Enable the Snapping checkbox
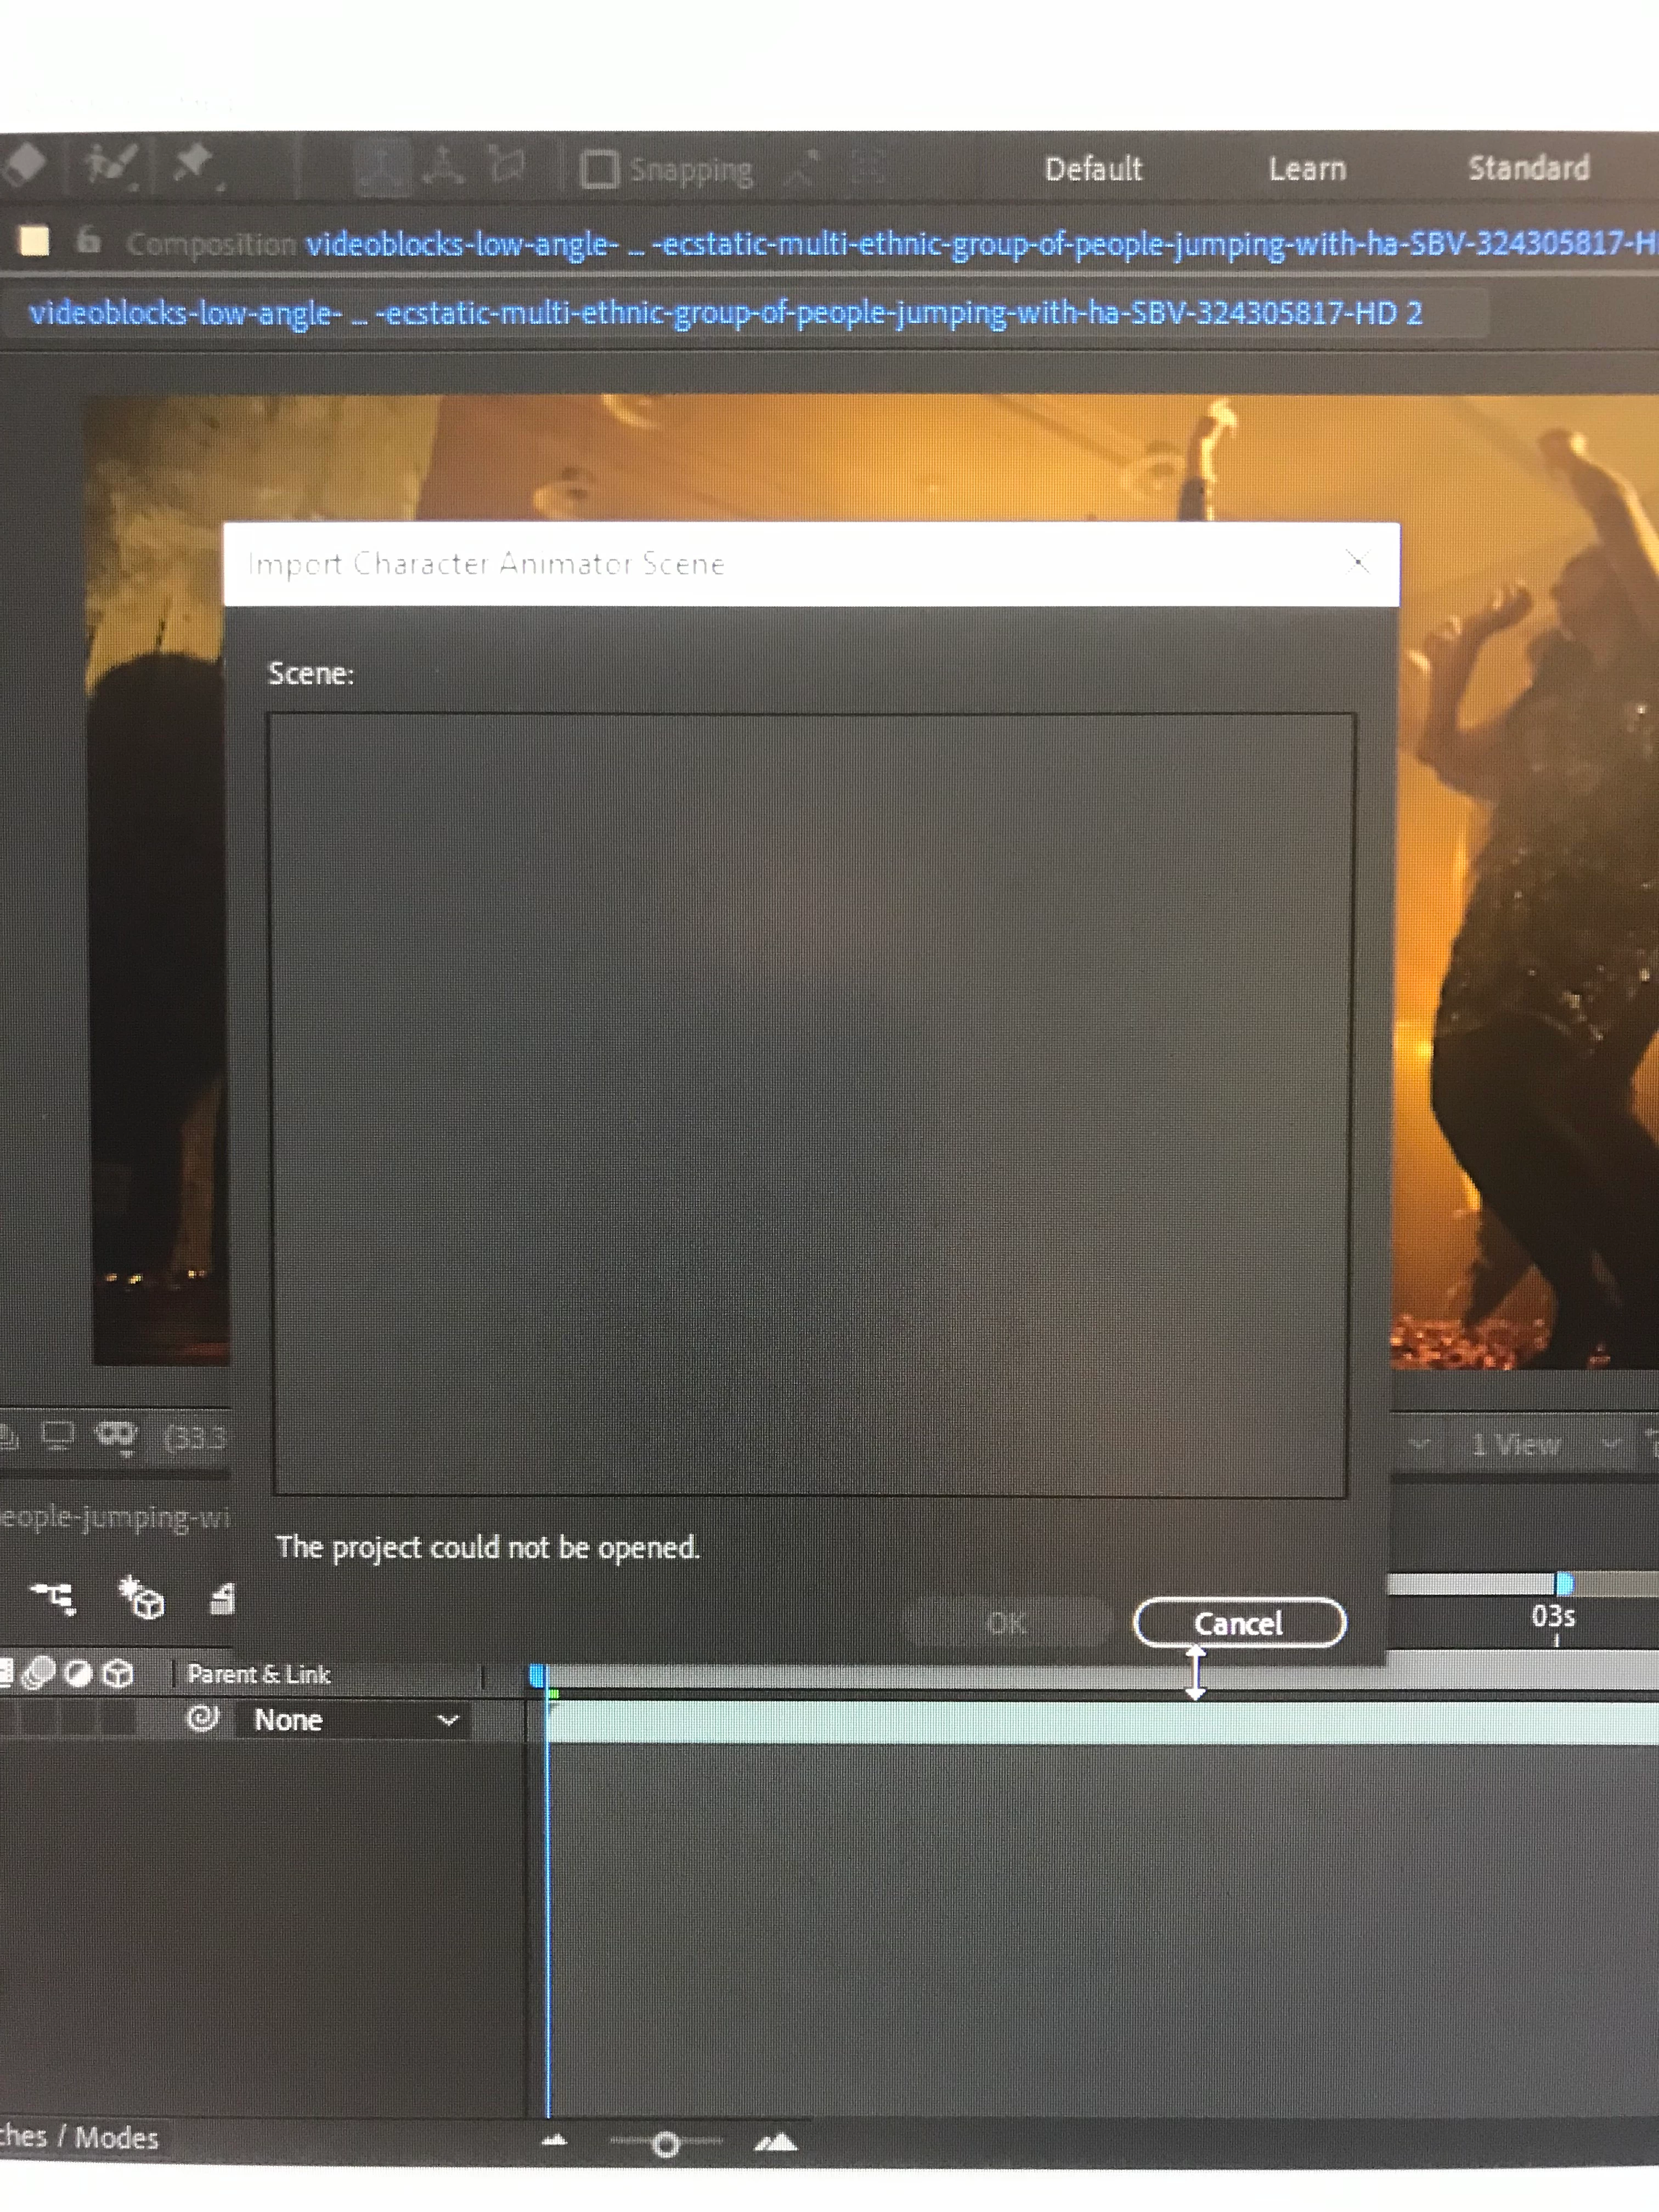The width and height of the screenshot is (1659, 2212). point(599,169)
